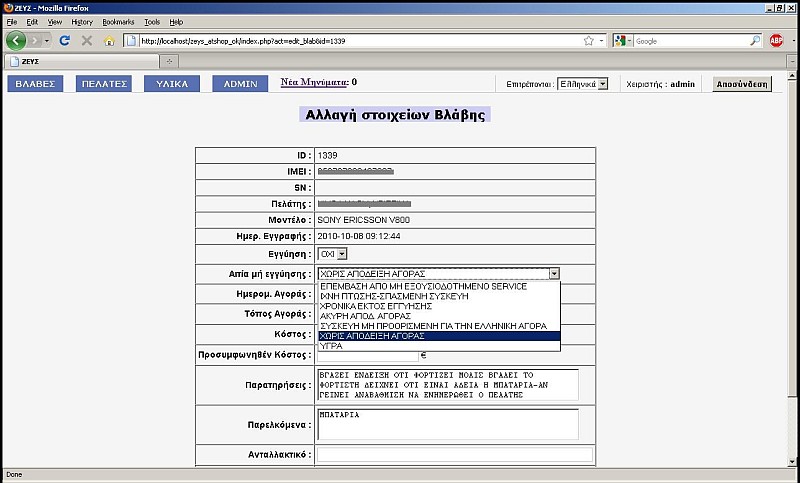Click the Παρατηρήσεις notes textarea
Viewport: 800px width, 483px height.
click(x=448, y=385)
